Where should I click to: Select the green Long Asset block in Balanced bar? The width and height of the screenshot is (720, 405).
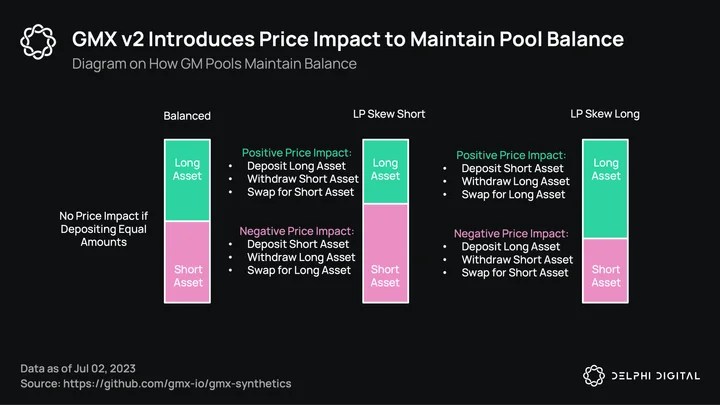[187, 180]
